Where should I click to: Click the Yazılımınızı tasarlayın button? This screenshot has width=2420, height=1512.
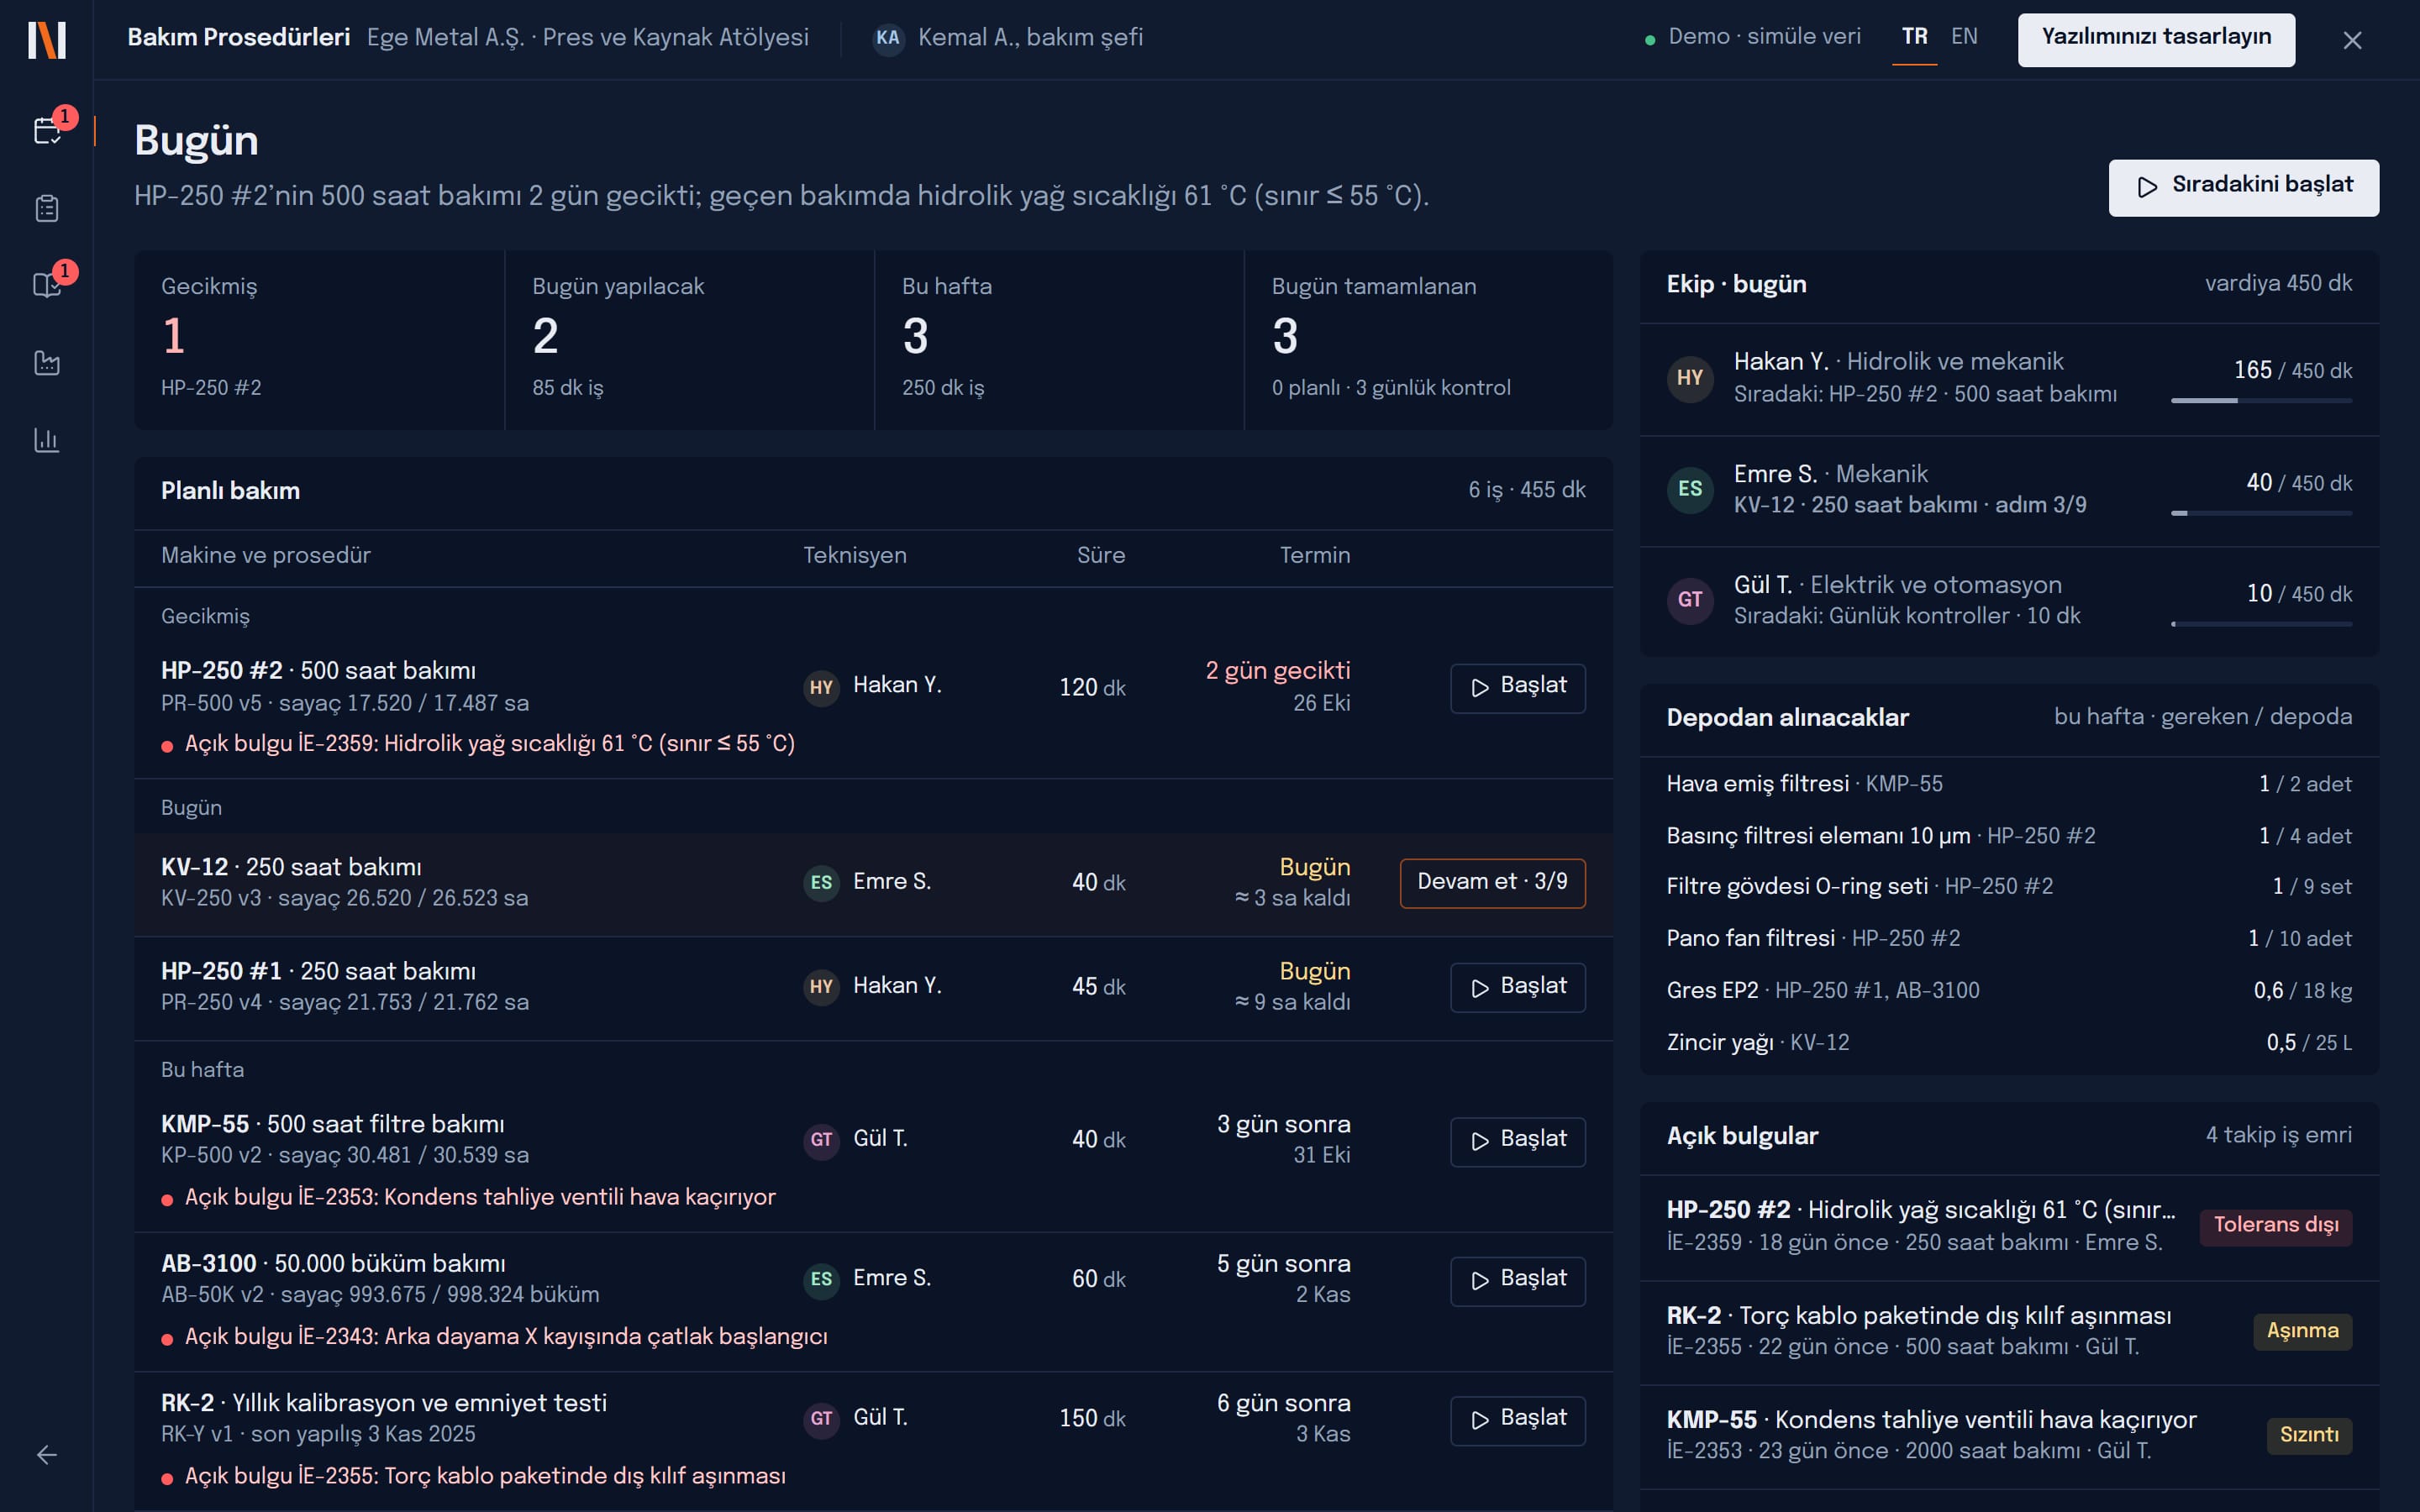(x=2156, y=40)
